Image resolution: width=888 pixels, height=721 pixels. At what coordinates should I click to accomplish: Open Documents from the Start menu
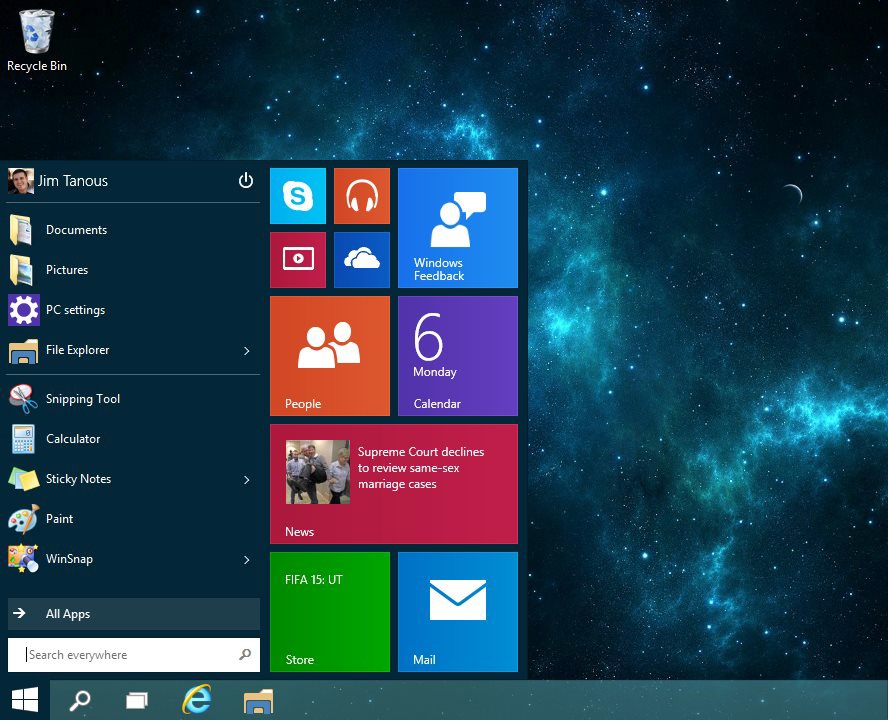pyautogui.click(x=134, y=230)
